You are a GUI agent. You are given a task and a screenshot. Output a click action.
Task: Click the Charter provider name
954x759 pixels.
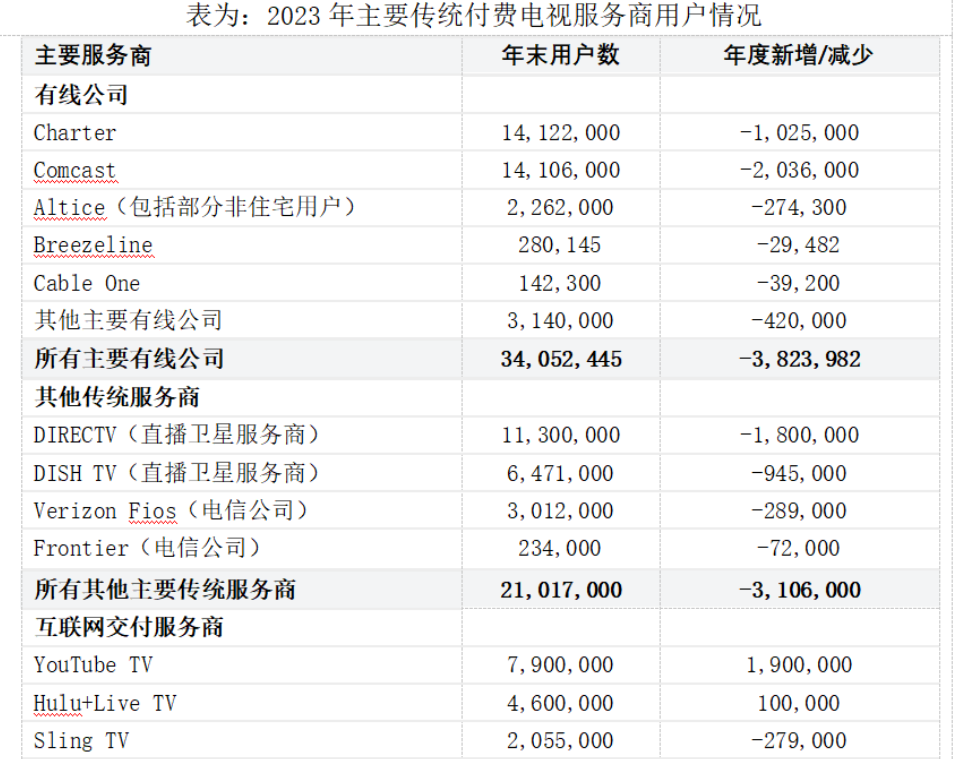click(75, 133)
